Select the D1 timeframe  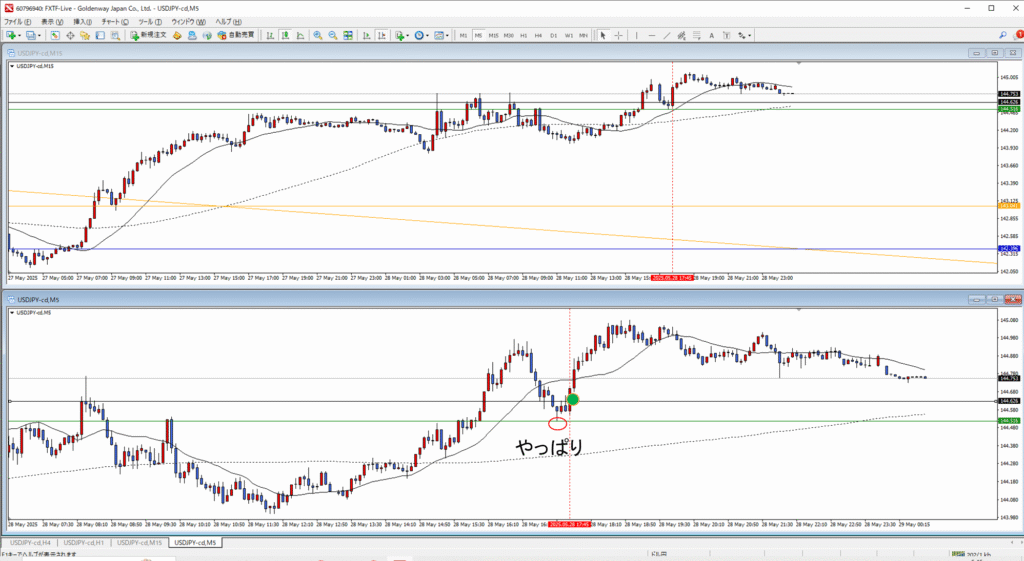tap(554, 35)
